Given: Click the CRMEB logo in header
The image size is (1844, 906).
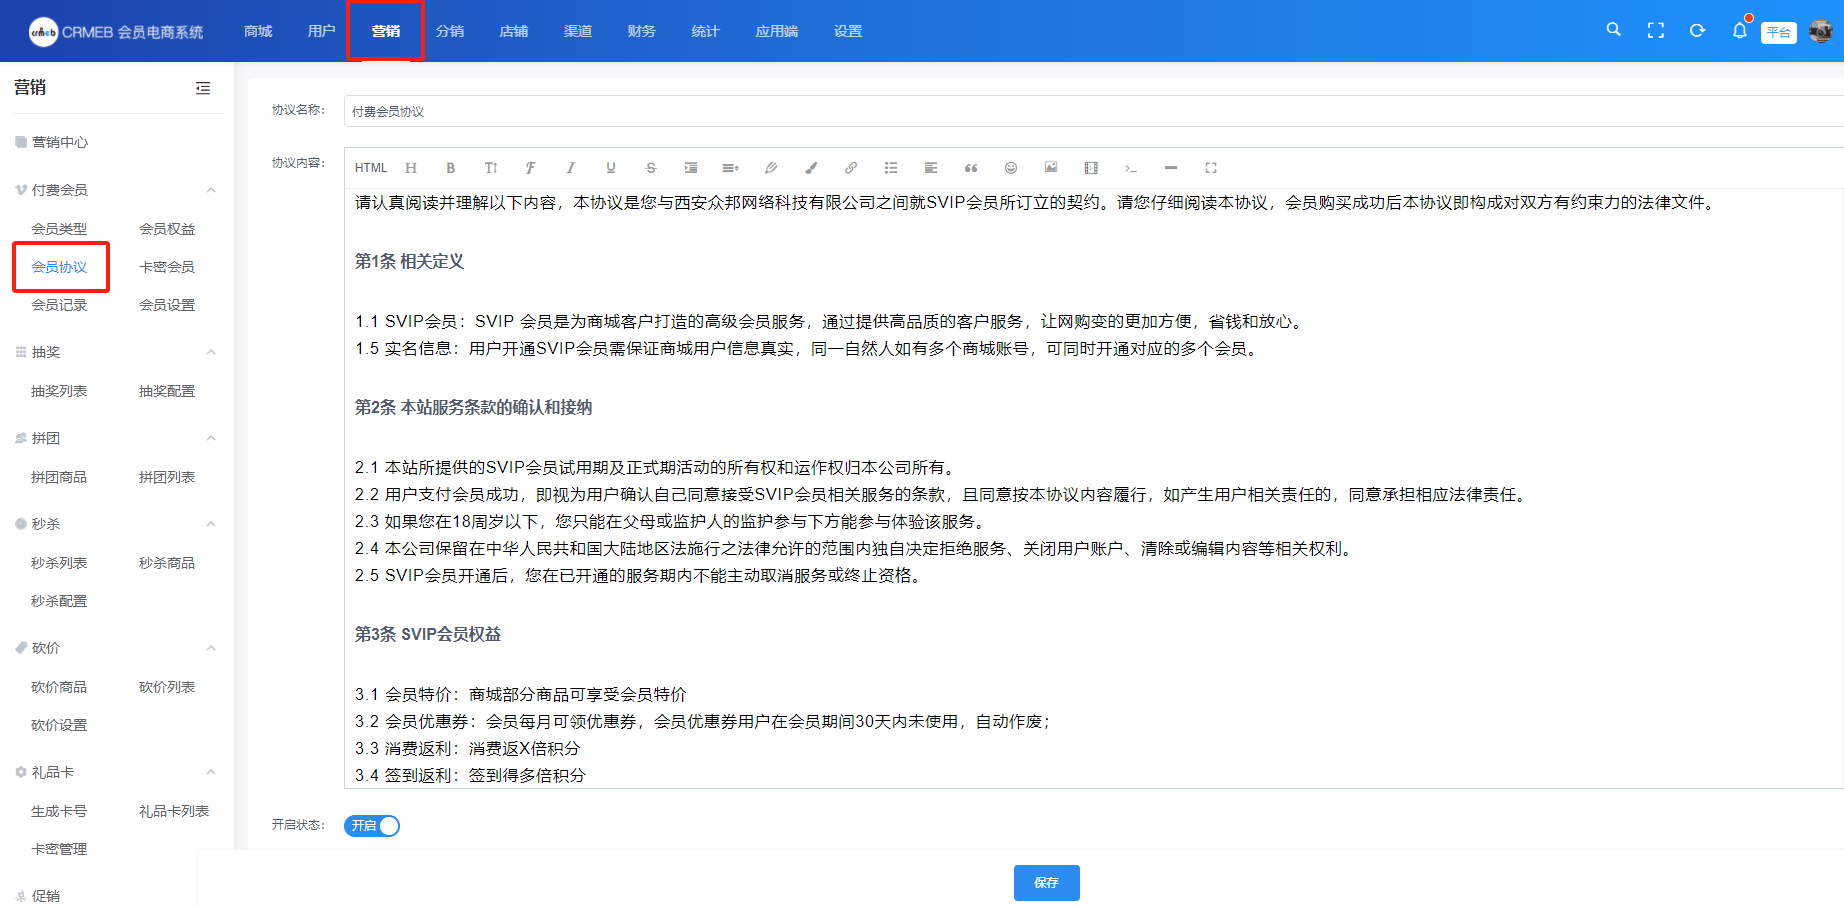Looking at the screenshot, I should click(x=116, y=32).
